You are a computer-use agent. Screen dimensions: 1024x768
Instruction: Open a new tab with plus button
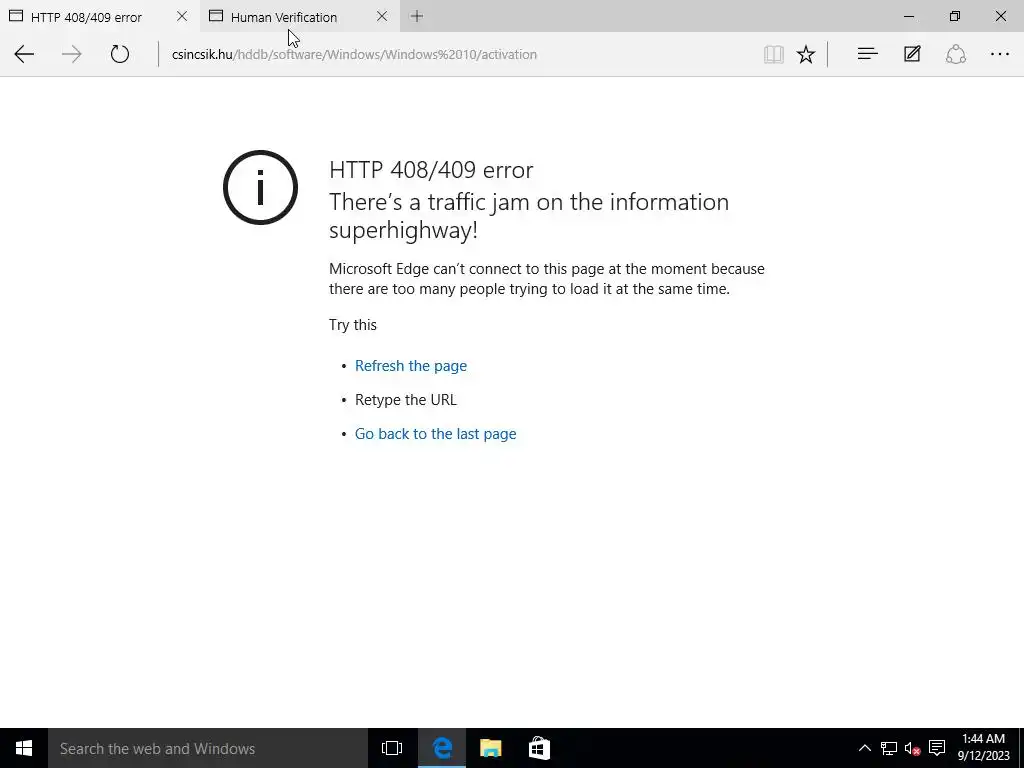pos(417,16)
